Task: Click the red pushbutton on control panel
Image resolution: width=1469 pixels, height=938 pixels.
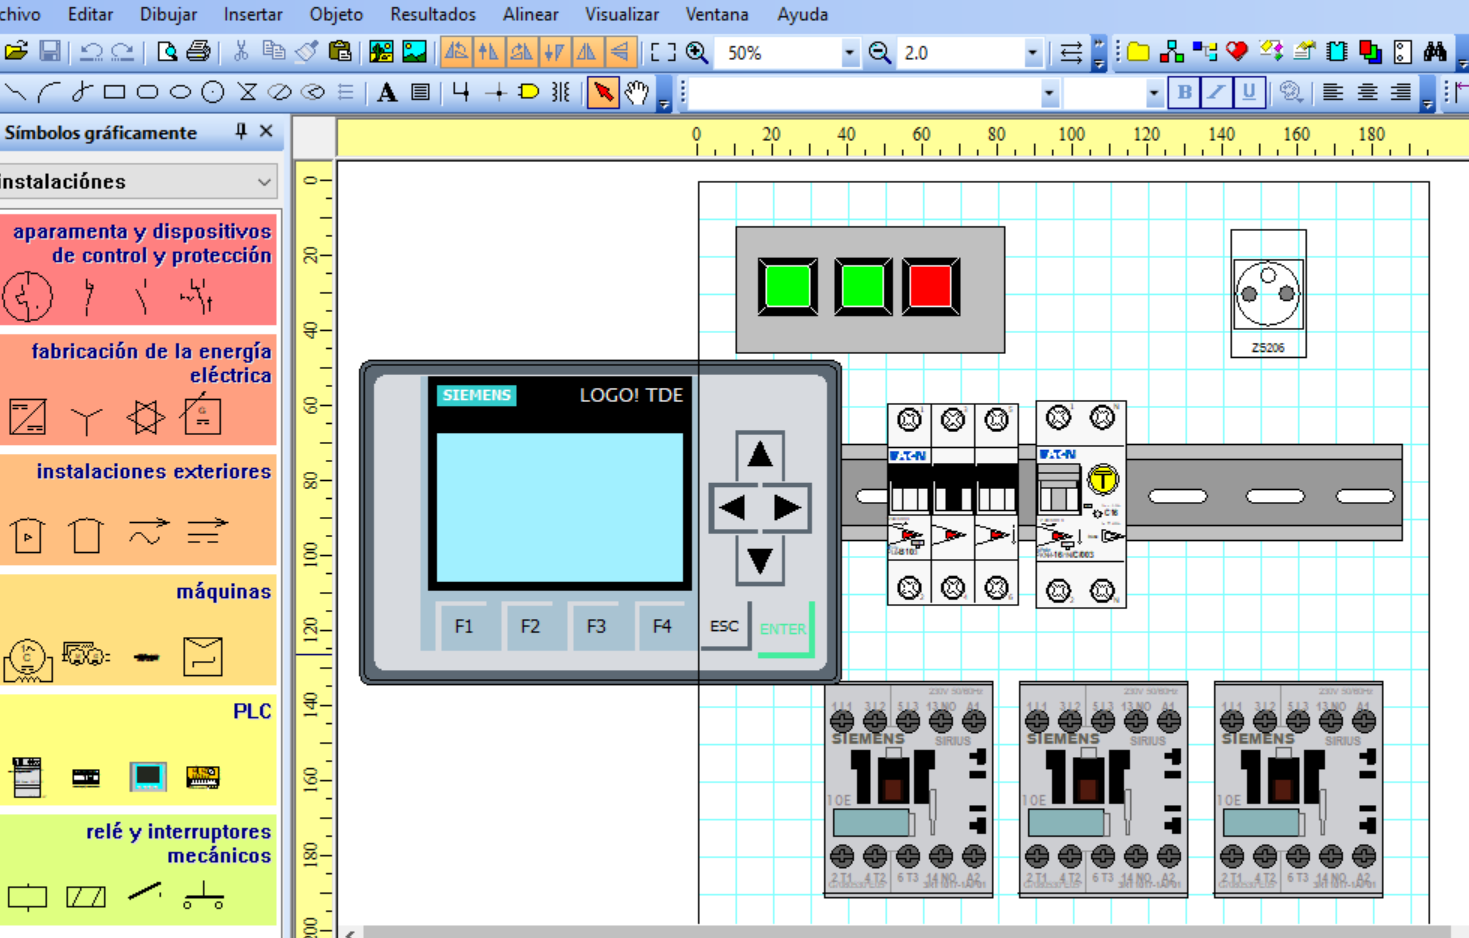Action: 930,287
